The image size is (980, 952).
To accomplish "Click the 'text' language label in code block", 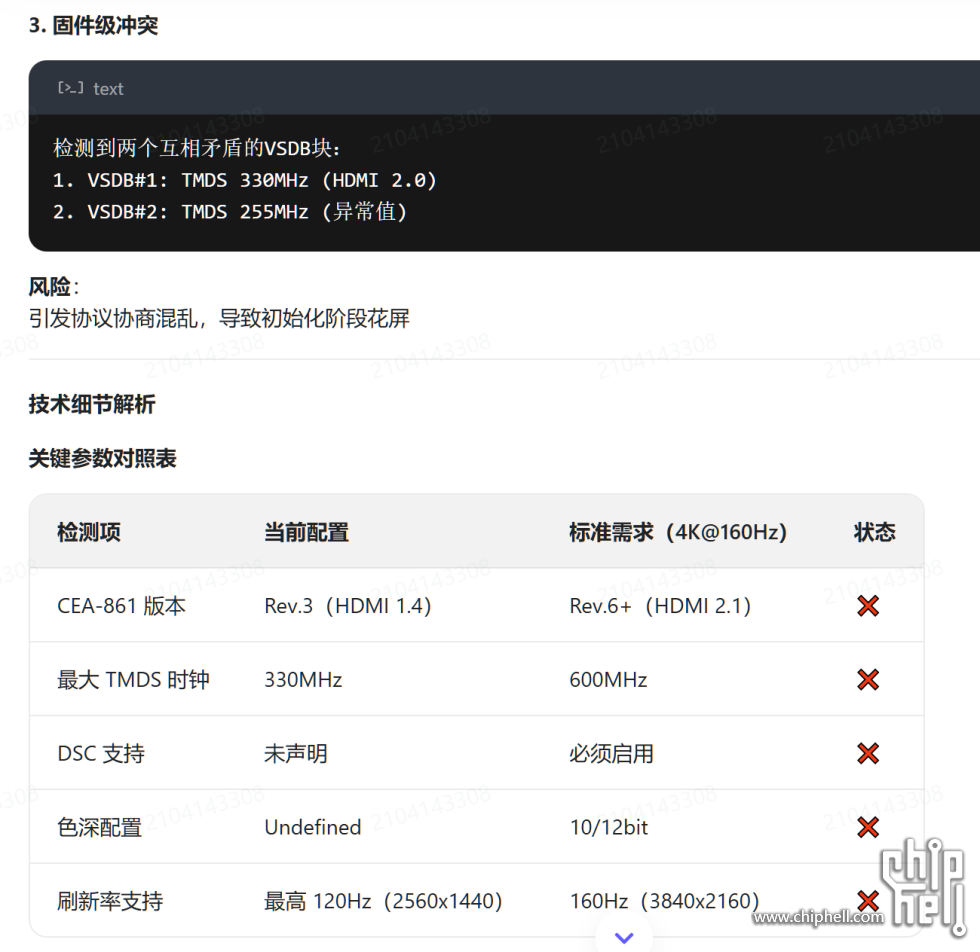I will [x=108, y=89].
